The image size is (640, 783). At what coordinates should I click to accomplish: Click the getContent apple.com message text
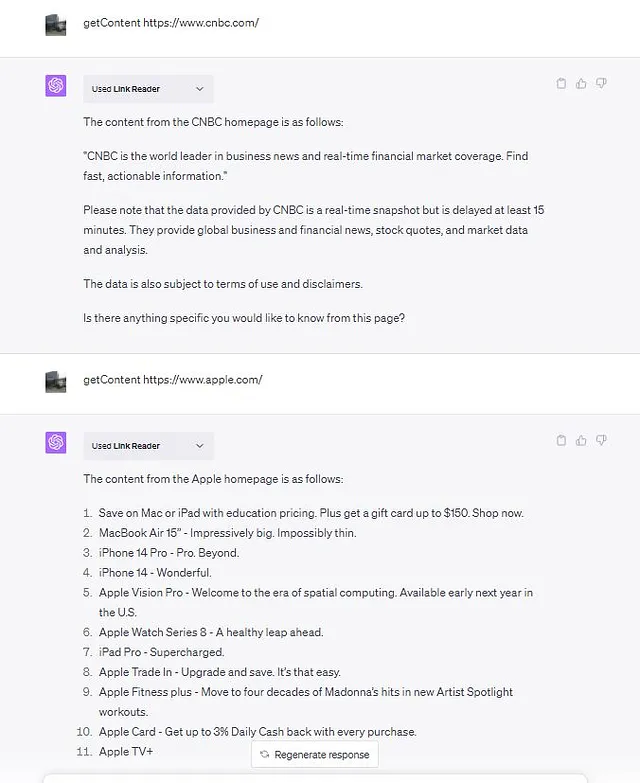[173, 380]
